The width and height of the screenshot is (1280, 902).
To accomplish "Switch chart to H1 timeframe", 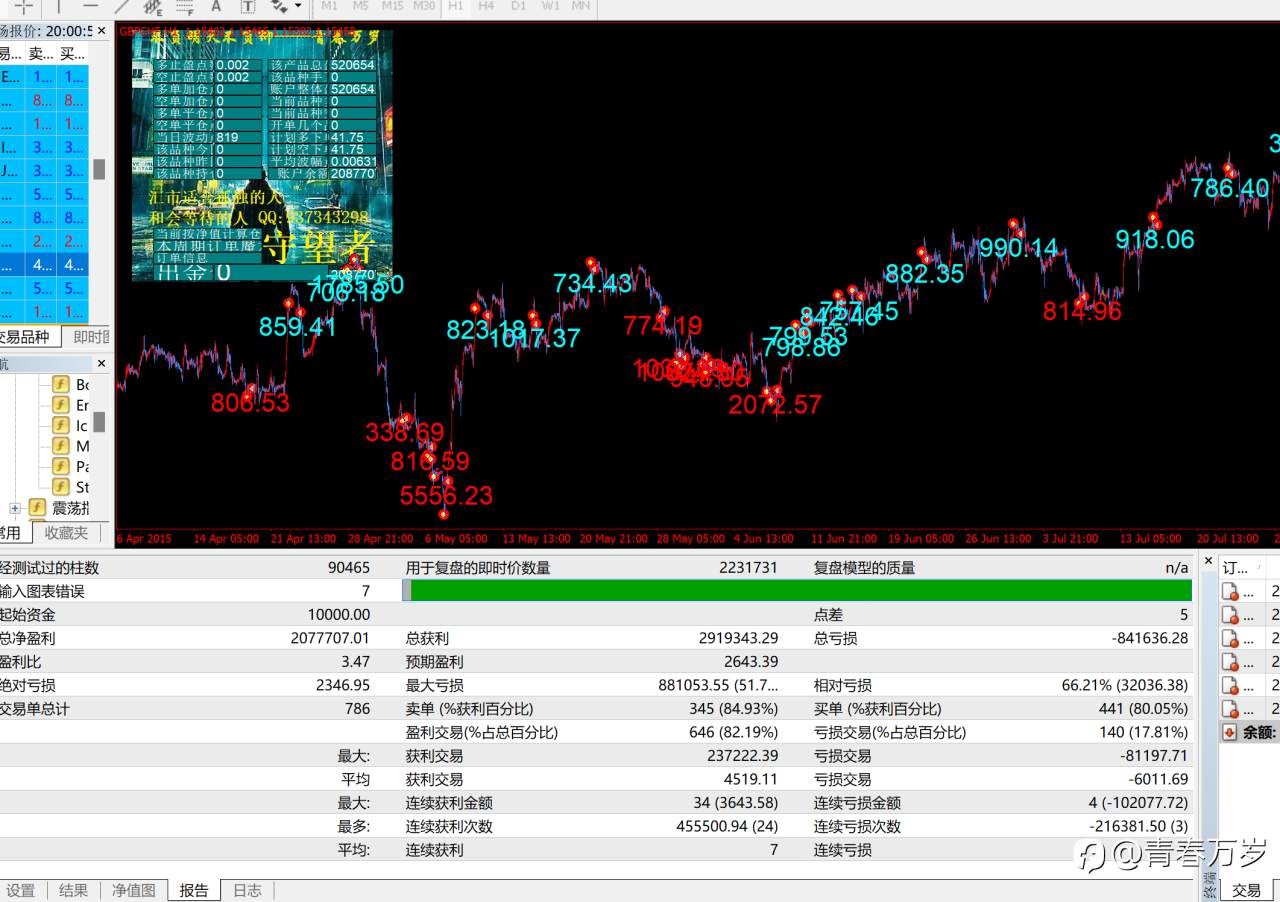I will [x=456, y=6].
